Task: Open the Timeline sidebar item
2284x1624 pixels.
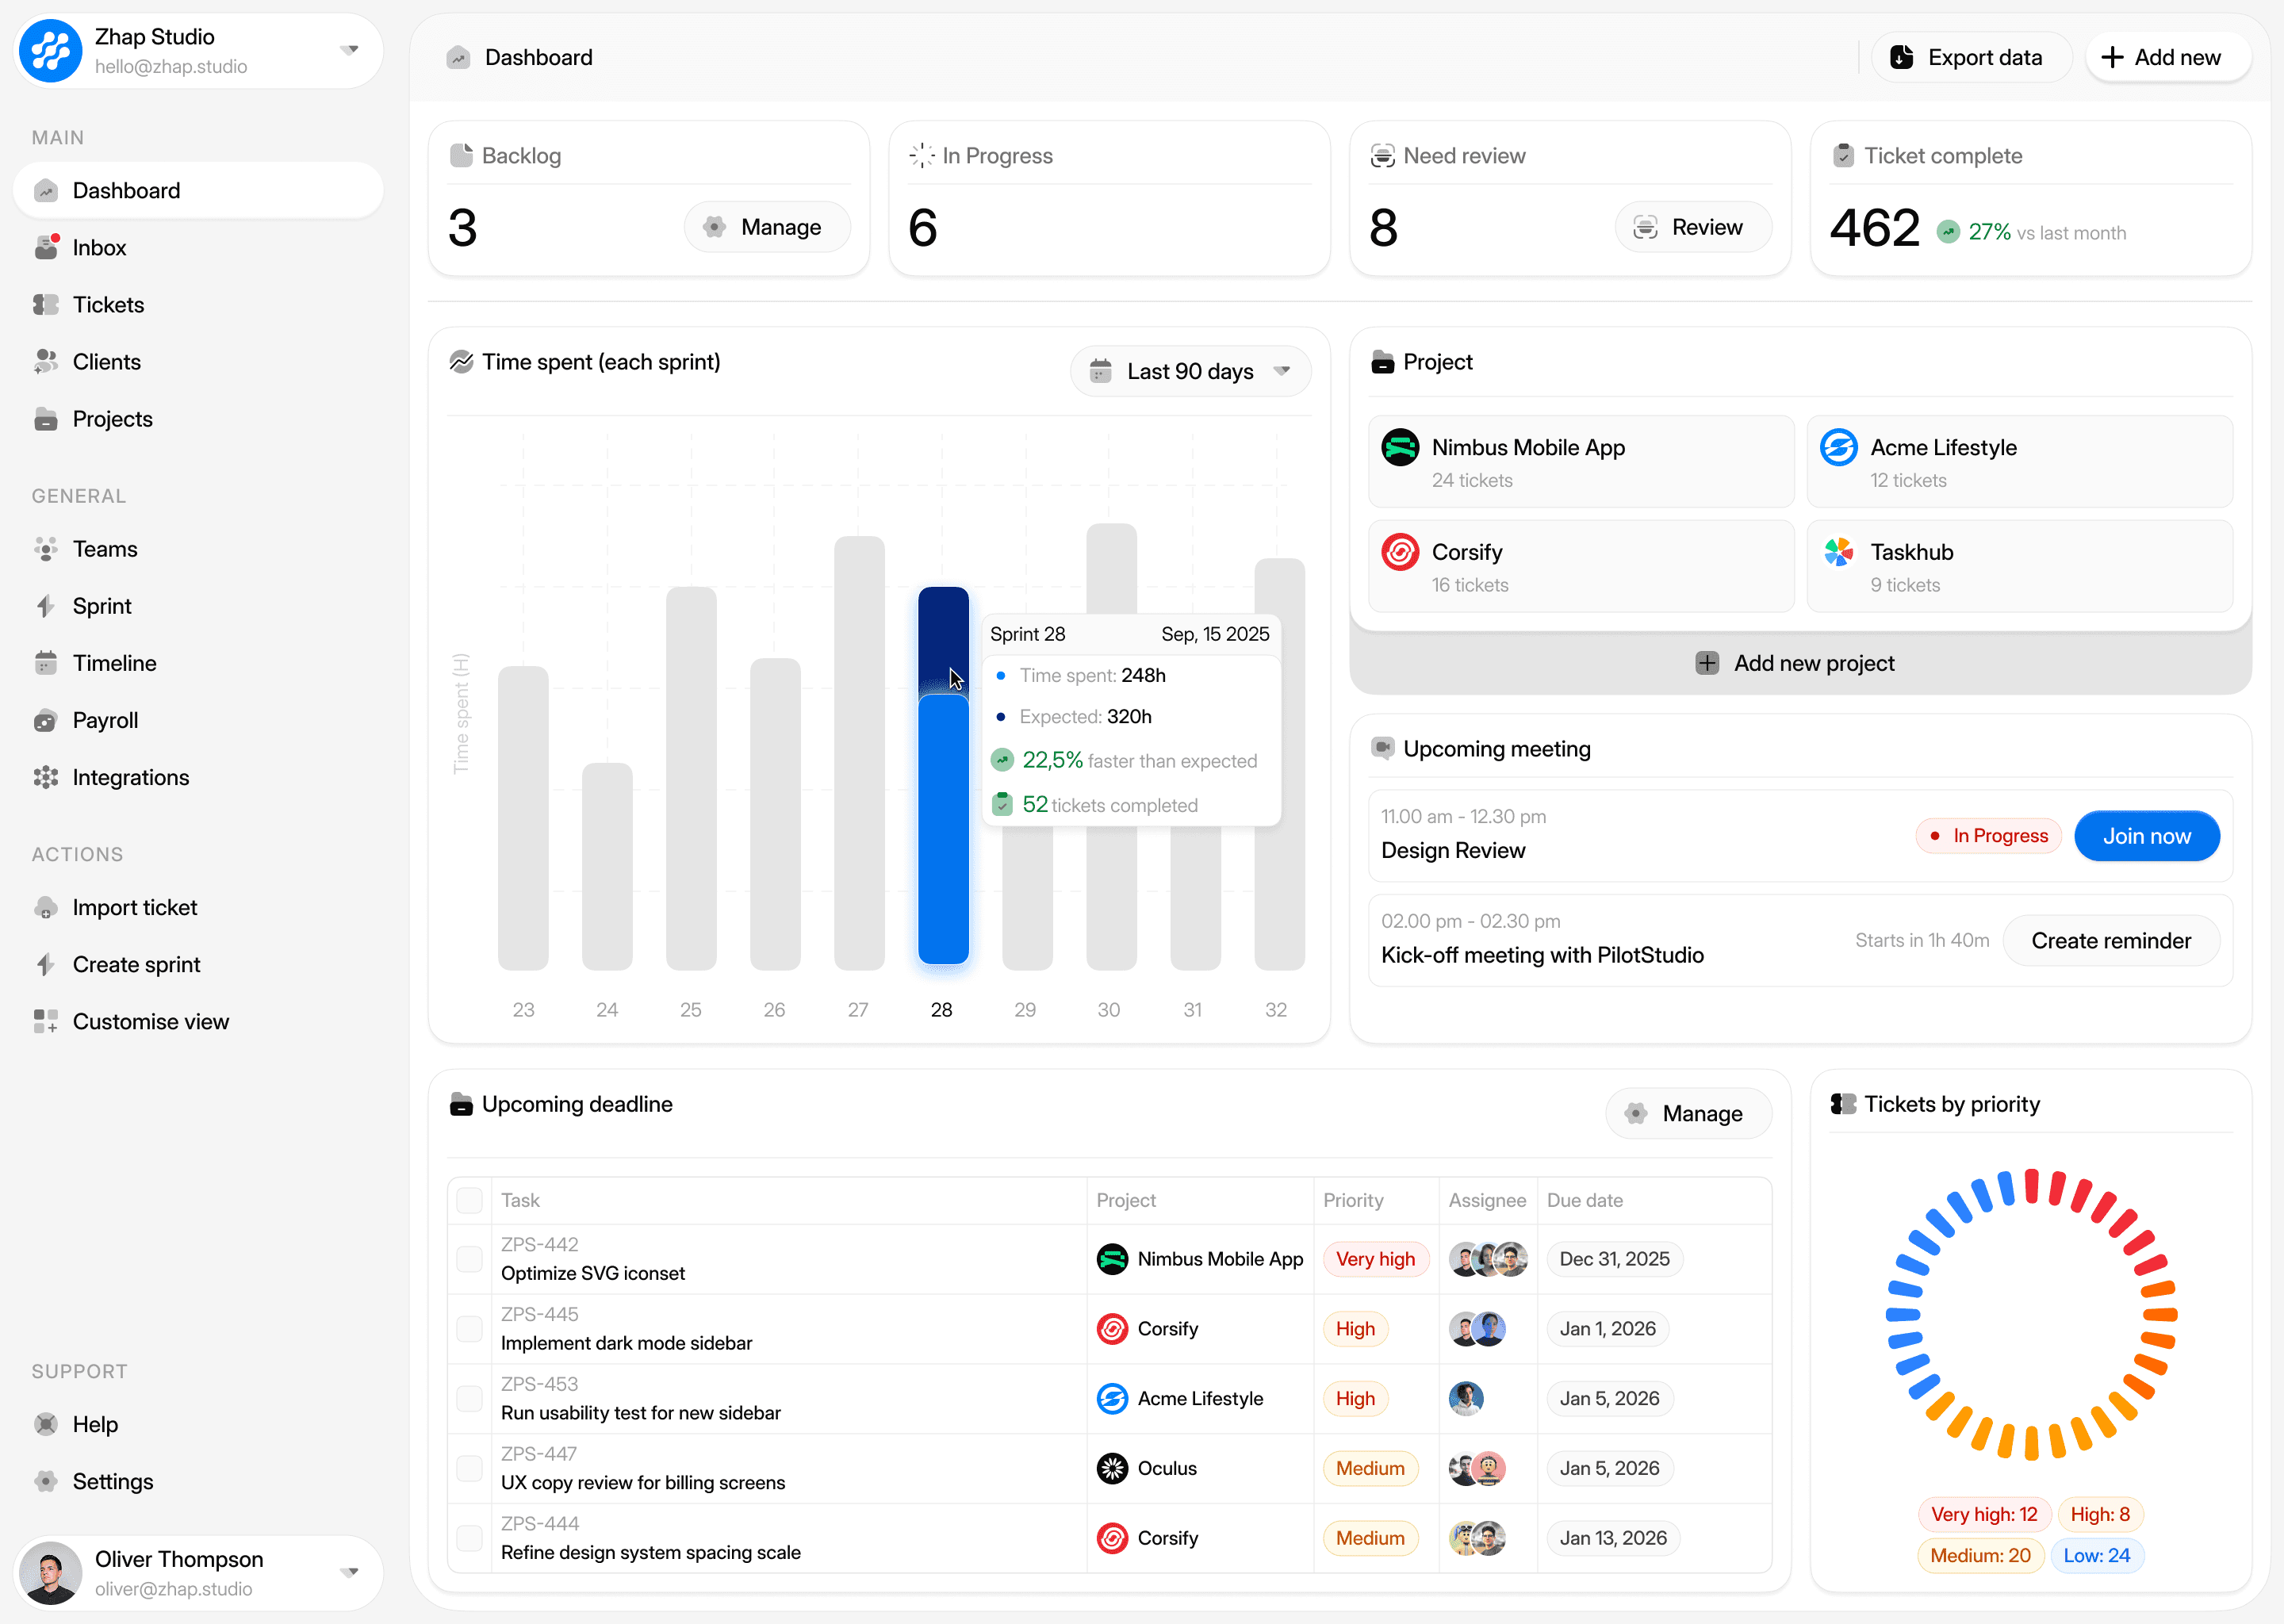Action: click(114, 663)
